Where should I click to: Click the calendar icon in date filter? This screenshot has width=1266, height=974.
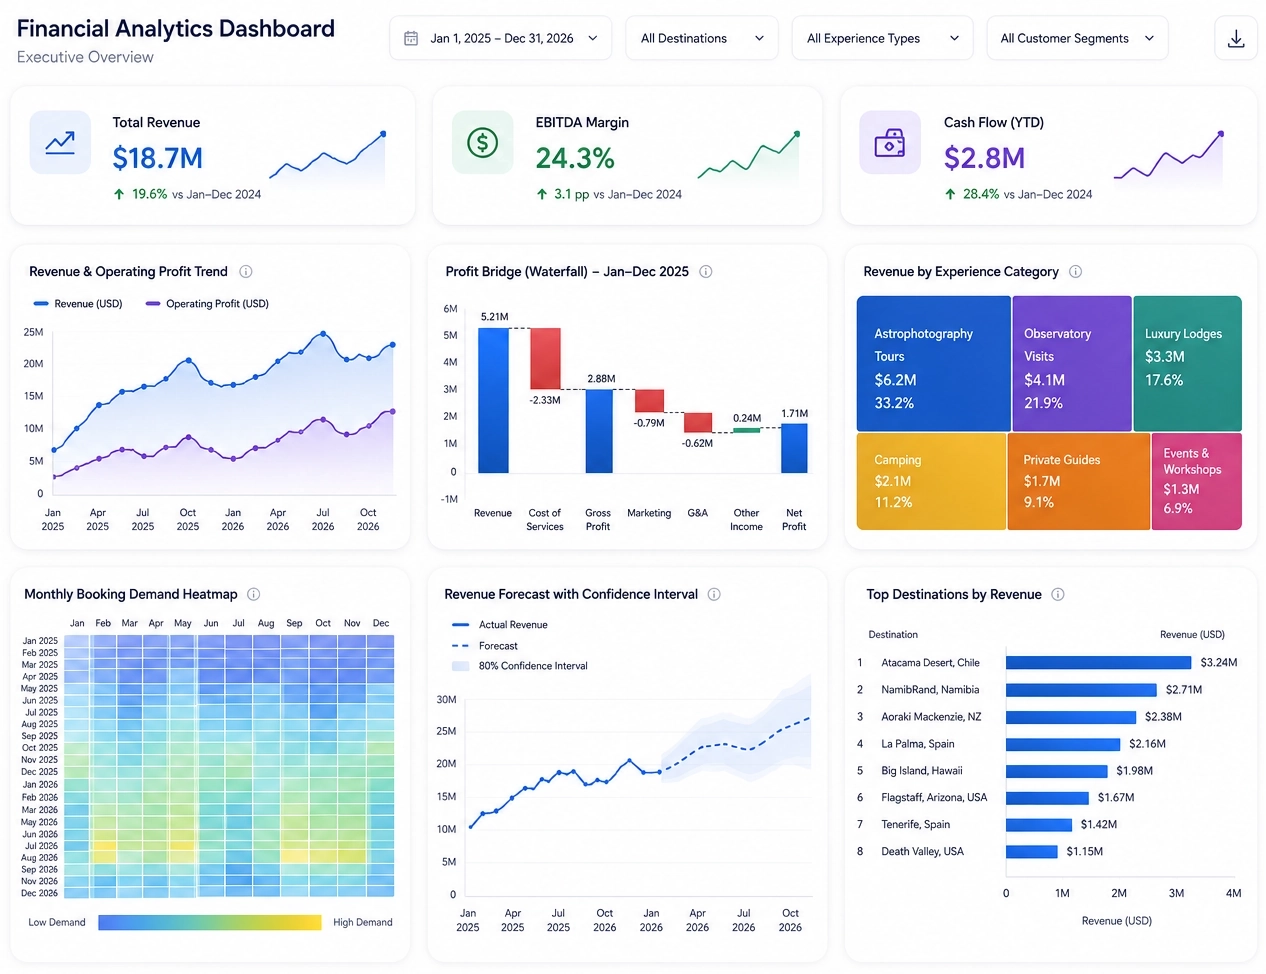[x=411, y=38]
